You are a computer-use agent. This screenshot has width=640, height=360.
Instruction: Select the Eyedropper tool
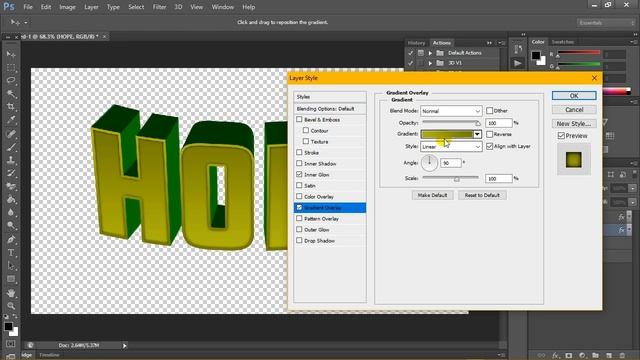tap(11, 120)
